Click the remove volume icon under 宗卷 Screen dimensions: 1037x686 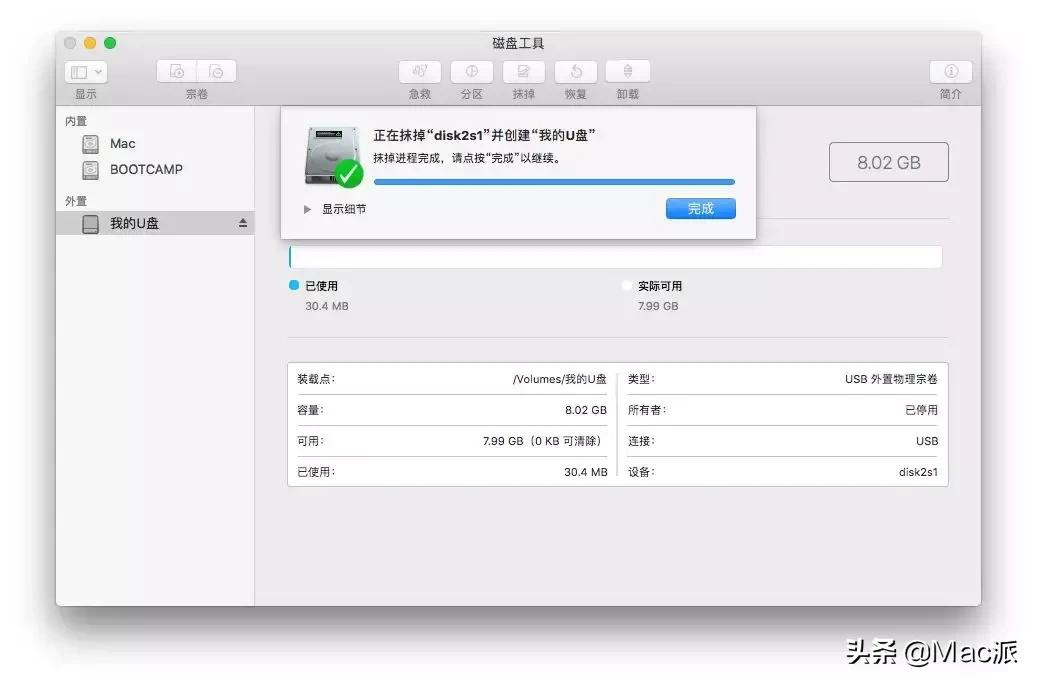216,71
